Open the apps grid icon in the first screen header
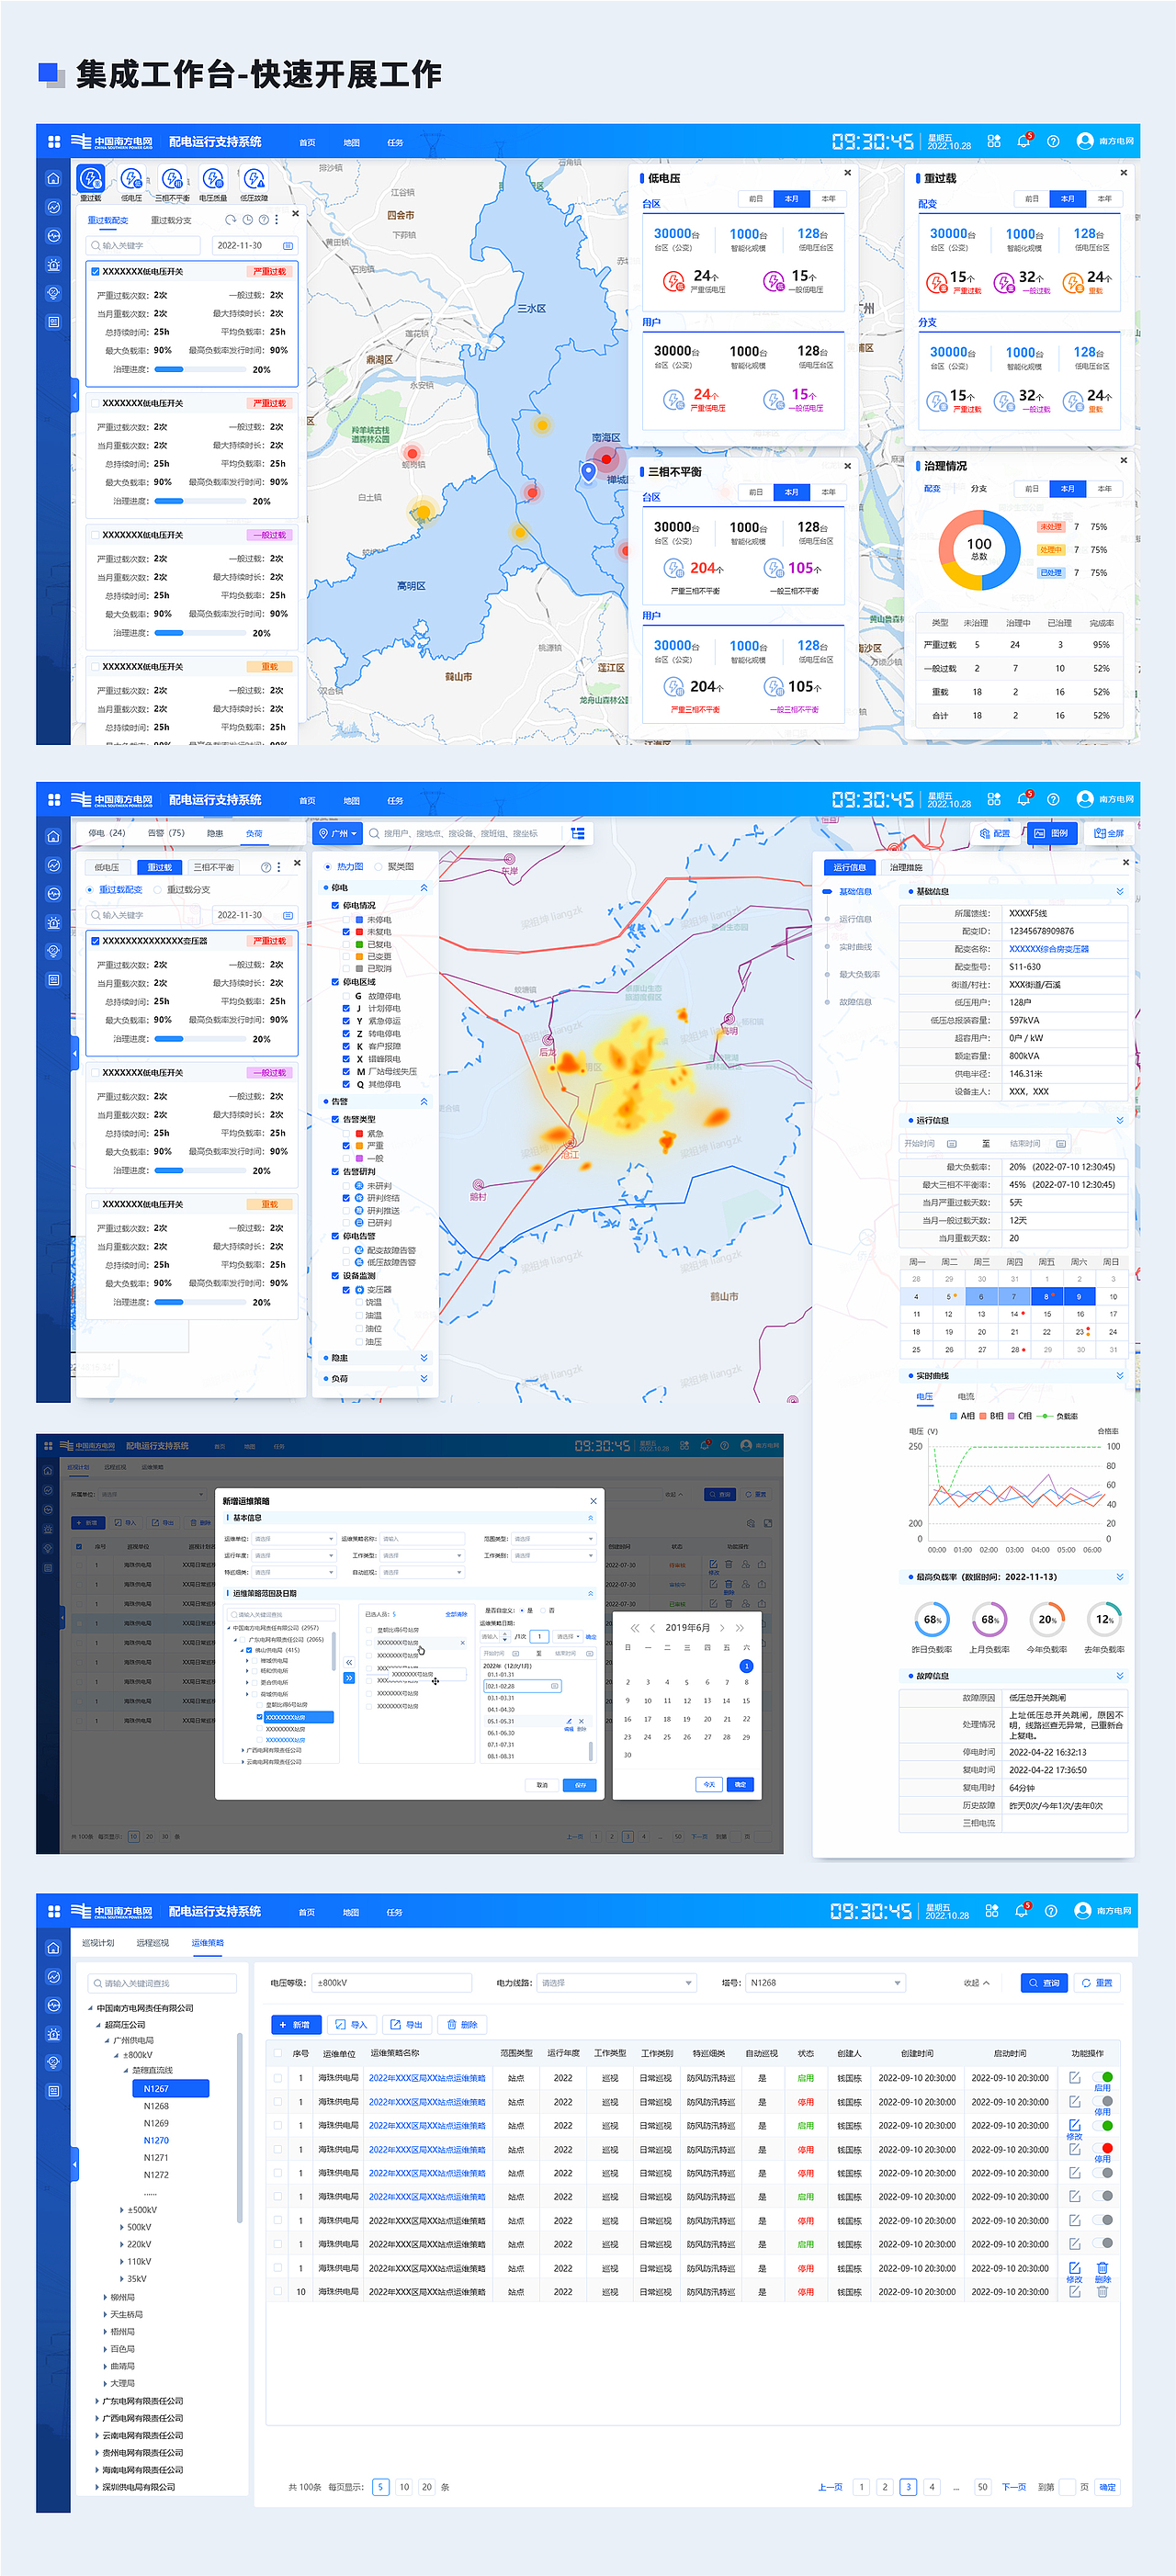The width and height of the screenshot is (1176, 2576). coord(54,142)
